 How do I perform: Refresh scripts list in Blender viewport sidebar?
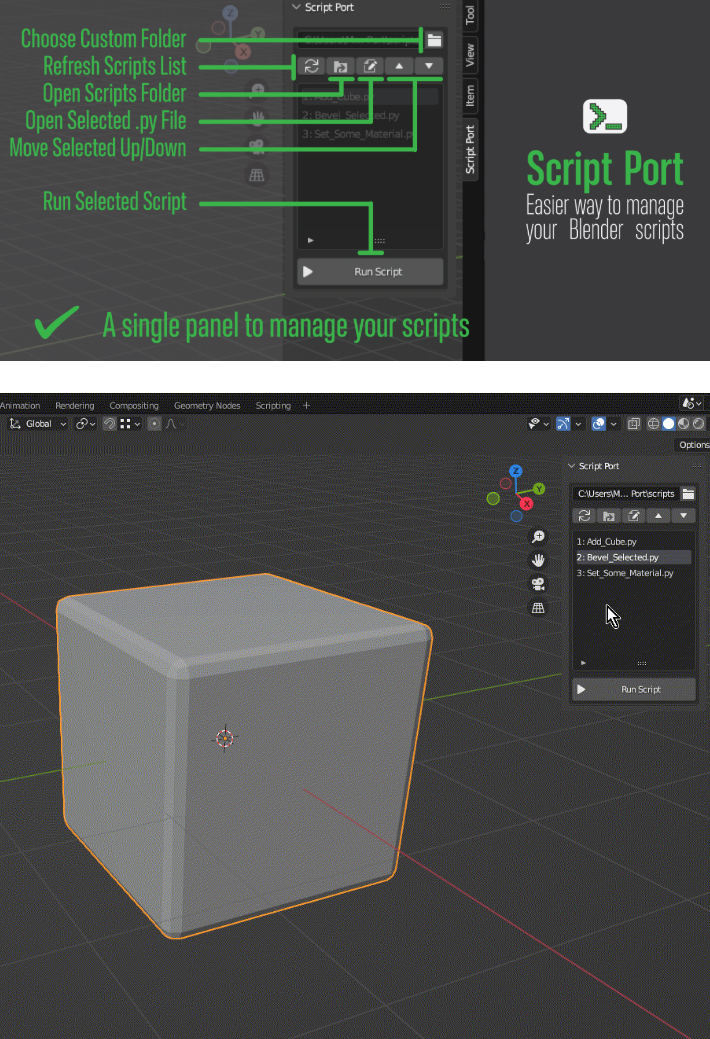pyautogui.click(x=584, y=516)
